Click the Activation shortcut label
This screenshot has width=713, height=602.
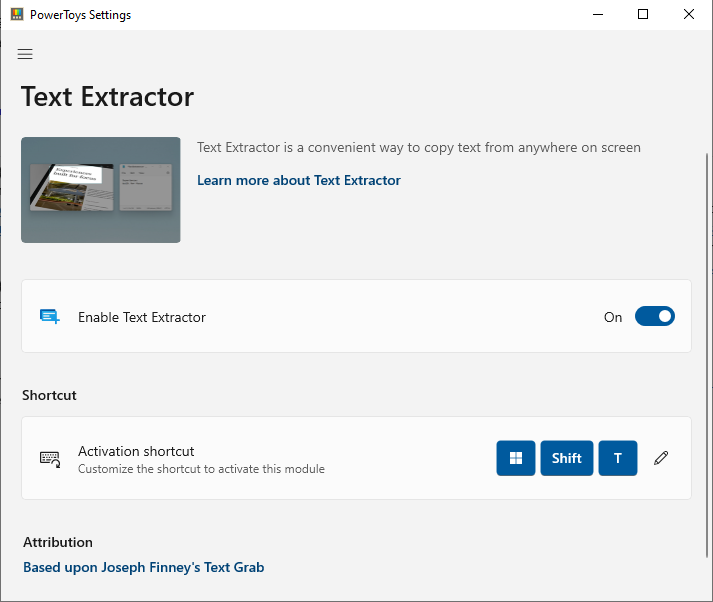tap(136, 451)
